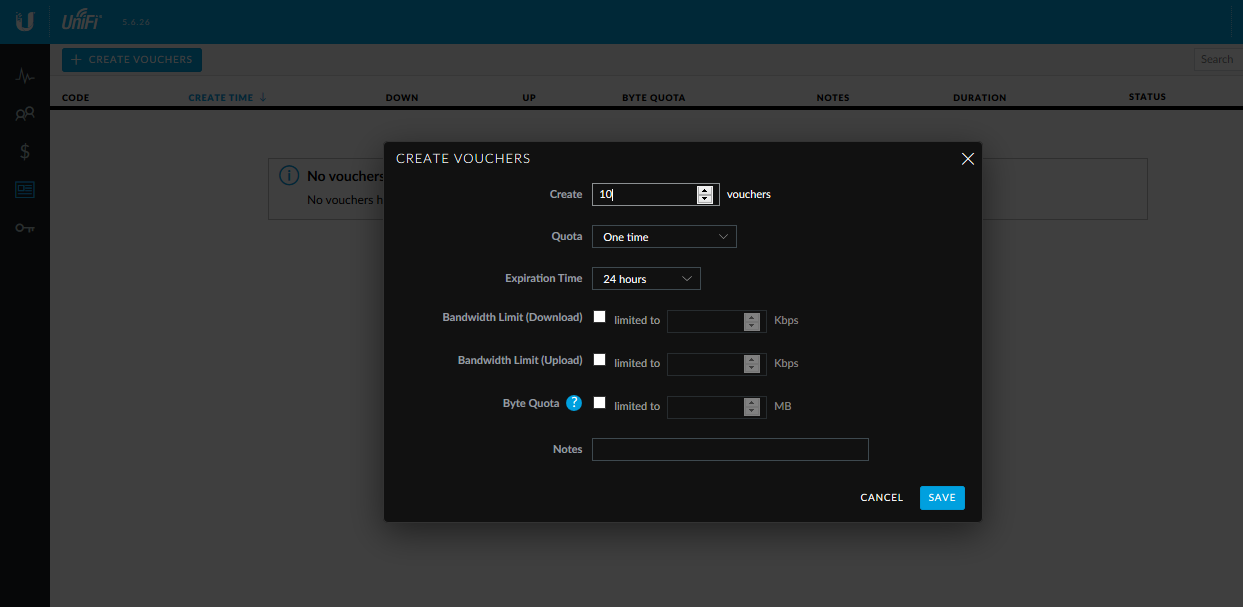This screenshot has height=607, width=1243.
Task: Sort by the Up column header
Action: click(x=529, y=98)
